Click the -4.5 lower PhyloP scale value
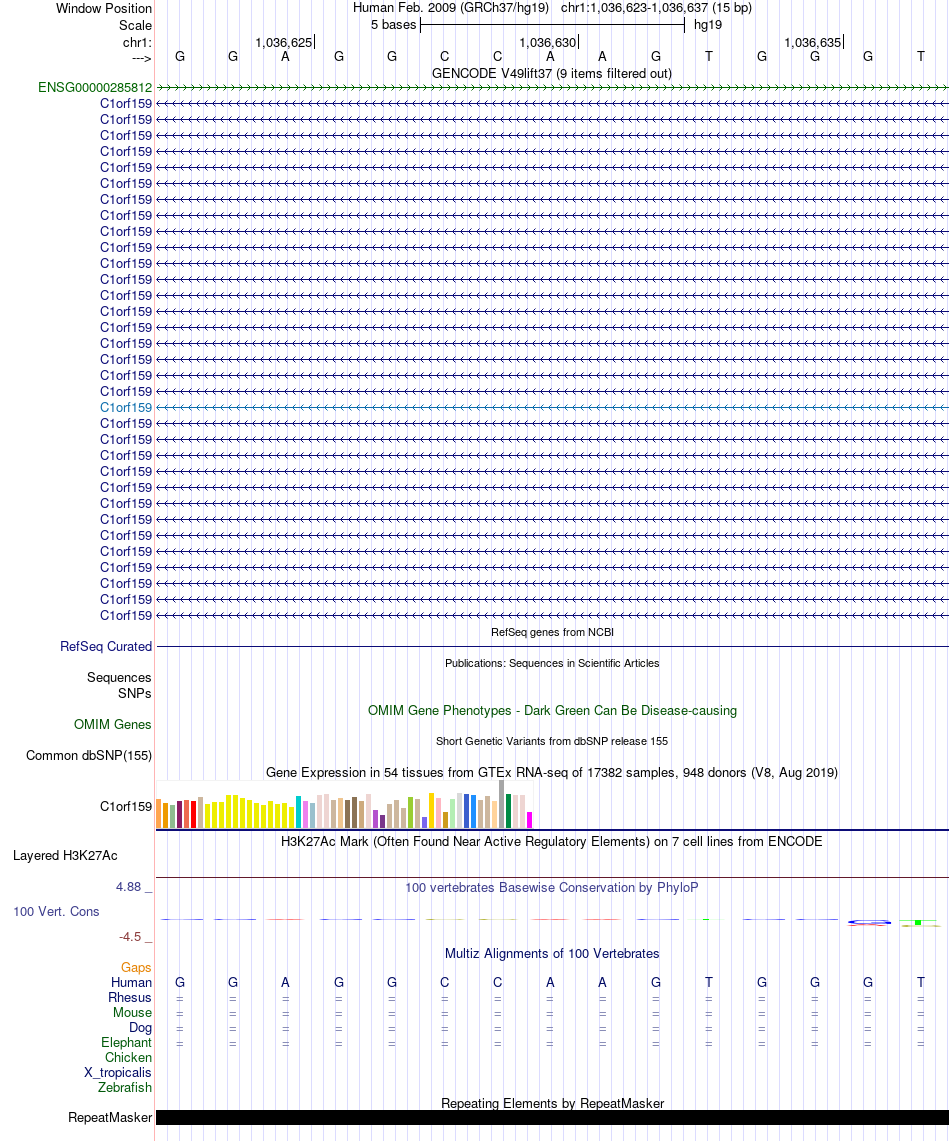This screenshot has height=1141, width=950. point(130,937)
